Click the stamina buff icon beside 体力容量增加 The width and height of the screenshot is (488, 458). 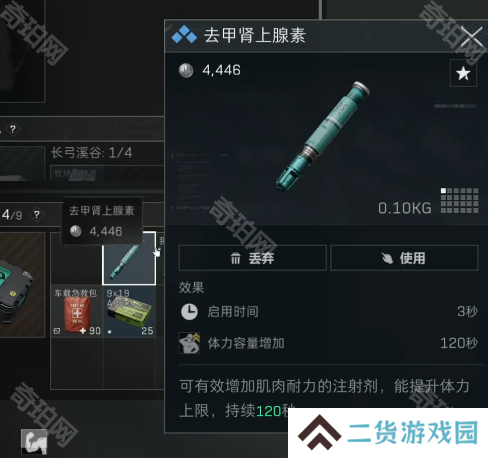click(x=189, y=343)
